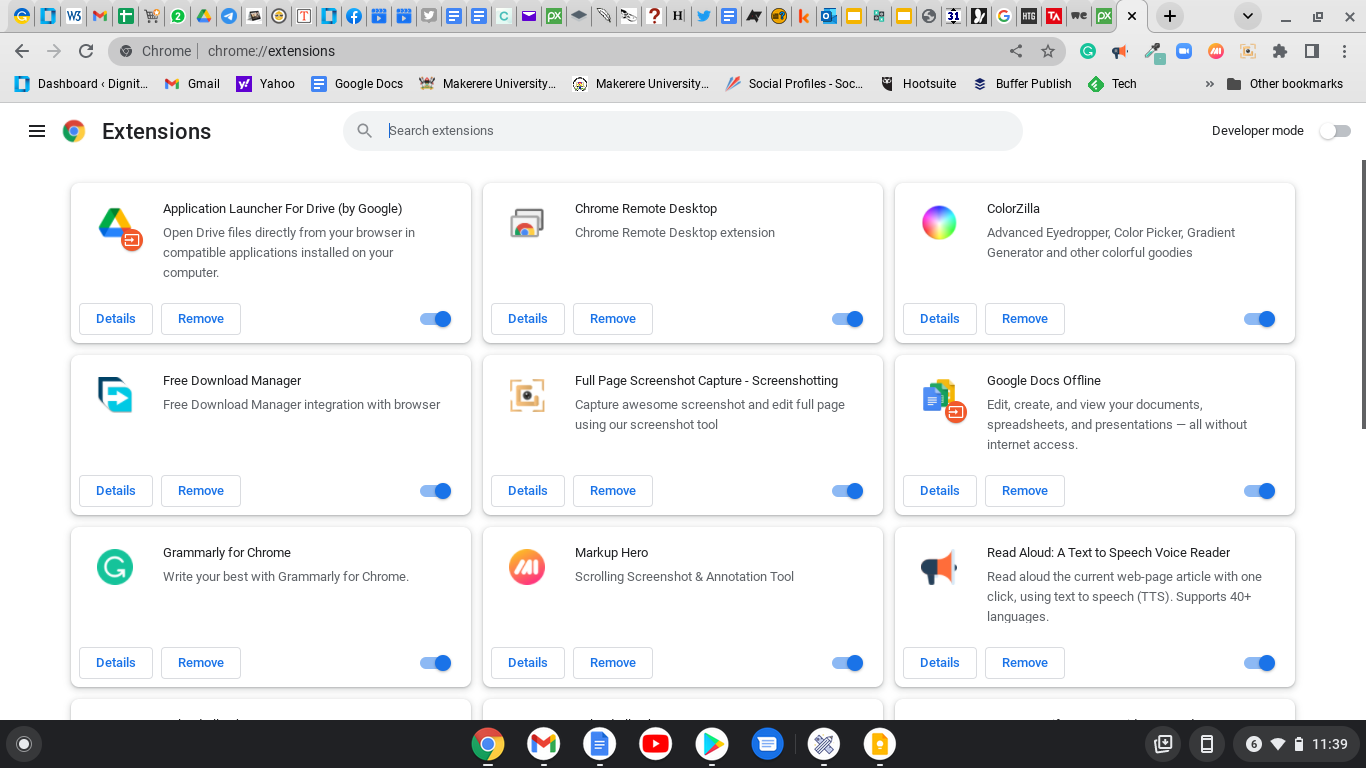Open the phone hub icon in the shelf
The image size is (1366, 768).
click(x=1207, y=744)
